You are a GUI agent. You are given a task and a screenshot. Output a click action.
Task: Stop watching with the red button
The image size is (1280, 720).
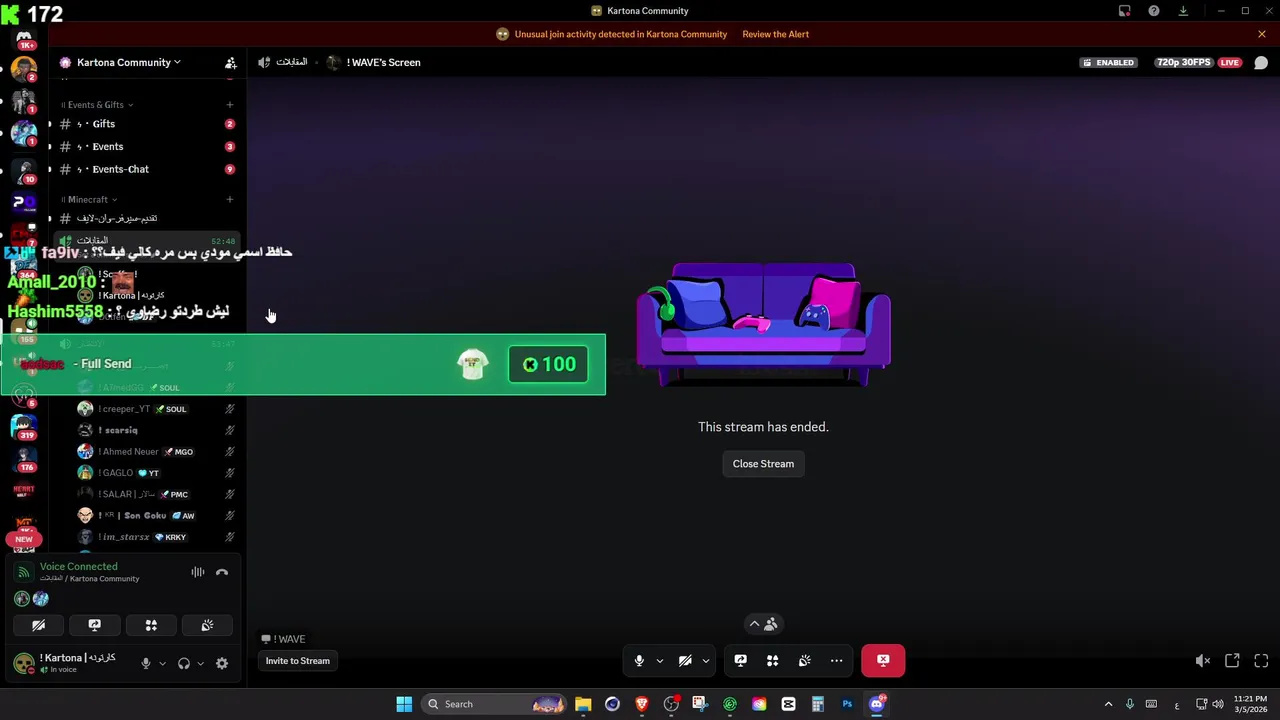[x=883, y=660]
